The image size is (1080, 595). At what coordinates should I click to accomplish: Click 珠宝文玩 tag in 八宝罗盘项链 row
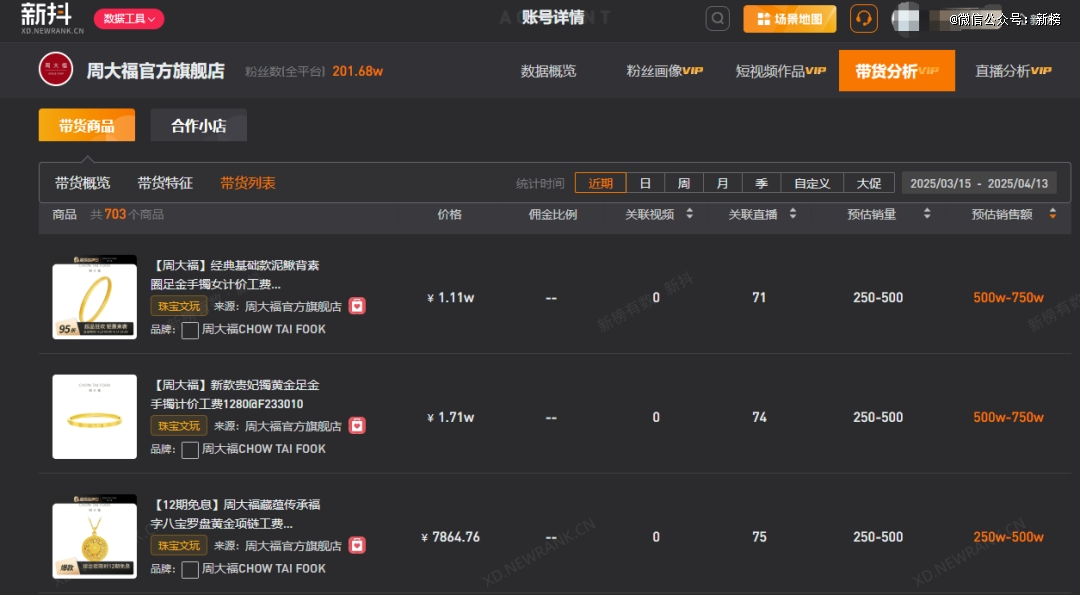click(179, 545)
